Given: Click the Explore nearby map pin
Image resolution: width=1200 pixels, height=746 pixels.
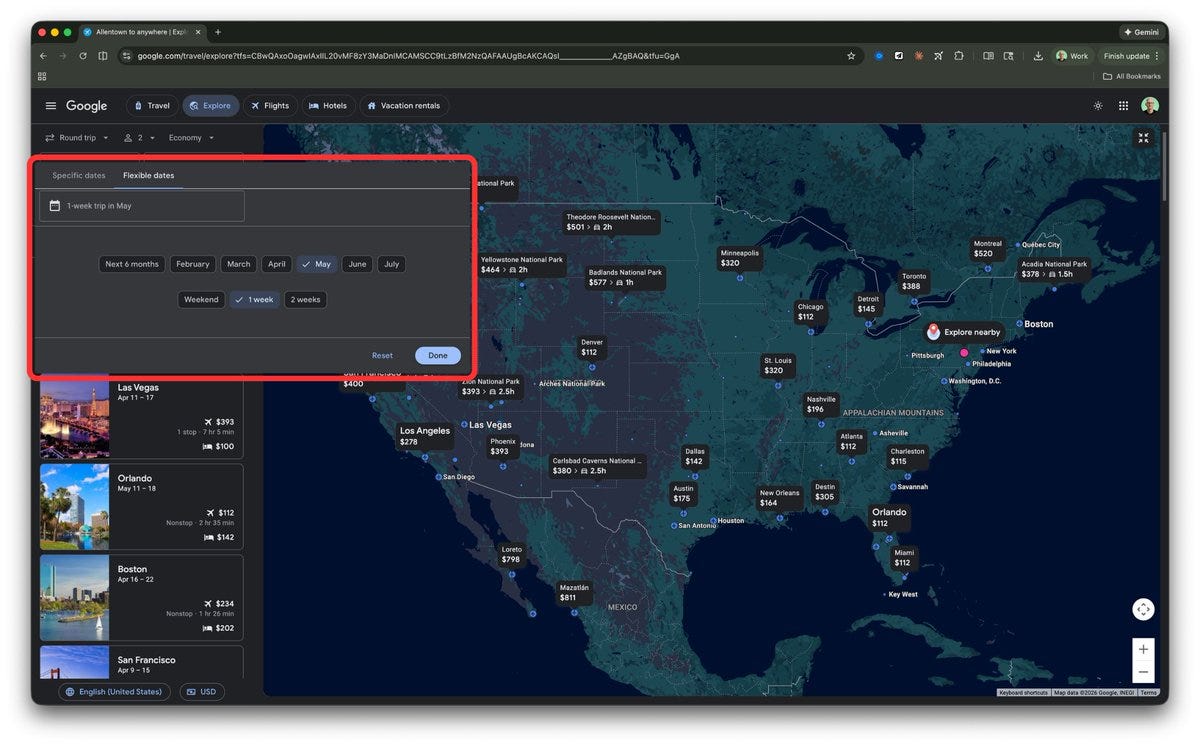Looking at the screenshot, I should [x=963, y=332].
